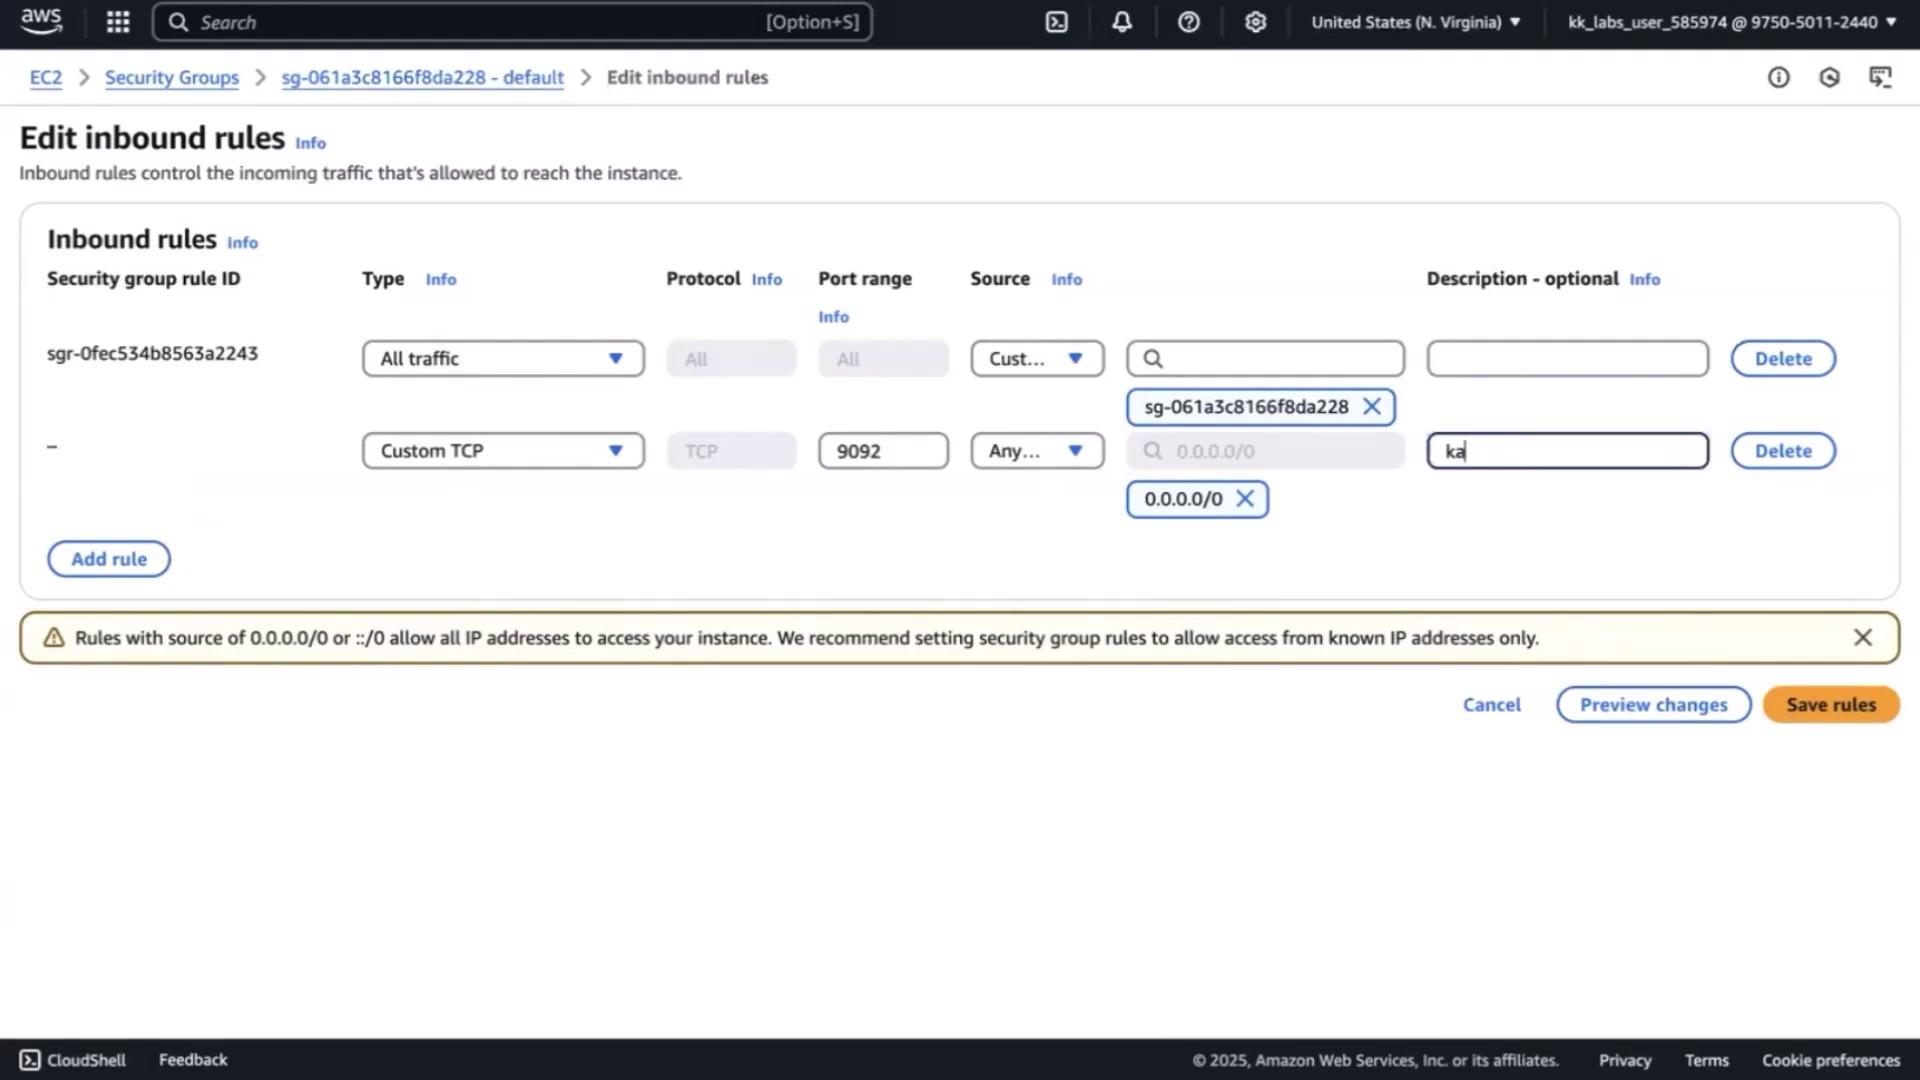Expand the Anywhere source dropdown
Viewport: 1920px width, 1080px height.
[1037, 451]
